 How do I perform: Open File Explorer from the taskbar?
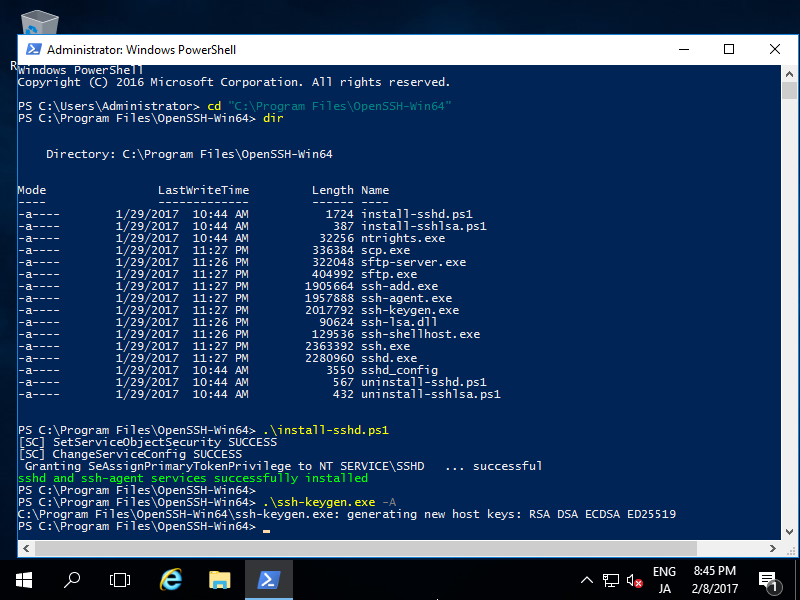pos(220,580)
